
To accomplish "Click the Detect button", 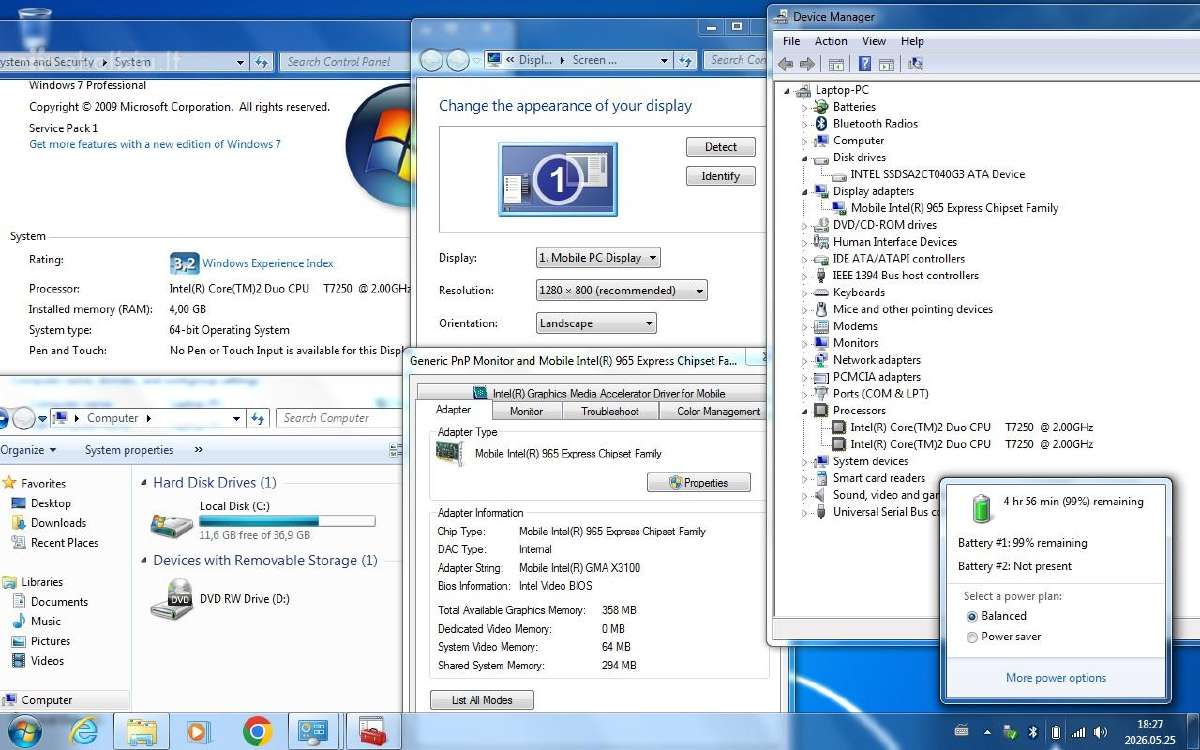I will 721,147.
